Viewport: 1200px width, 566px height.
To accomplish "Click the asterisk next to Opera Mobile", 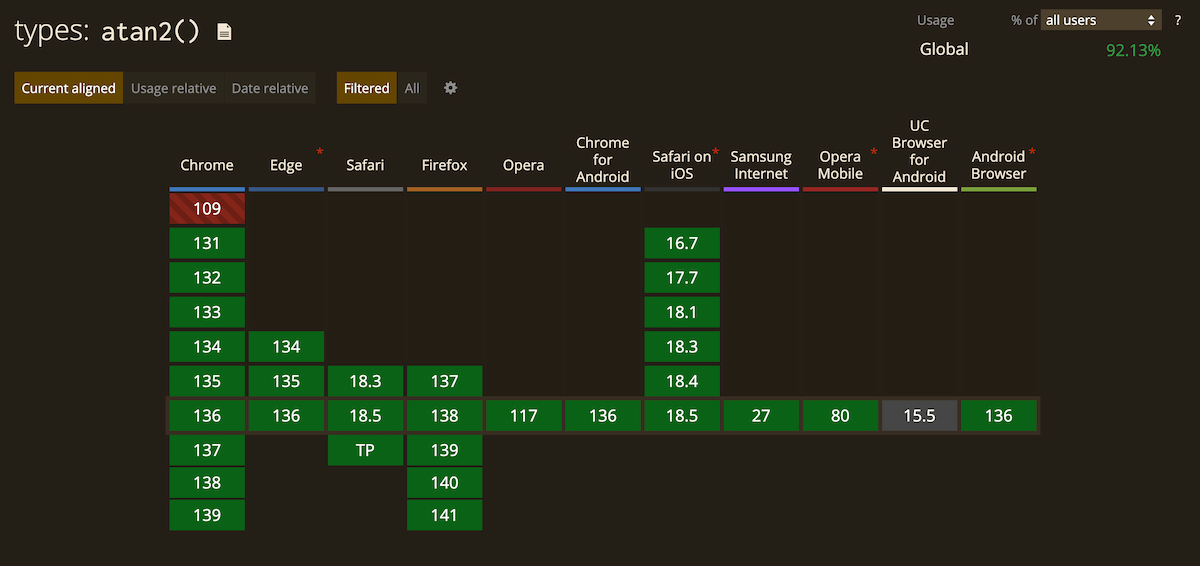I will 873,152.
